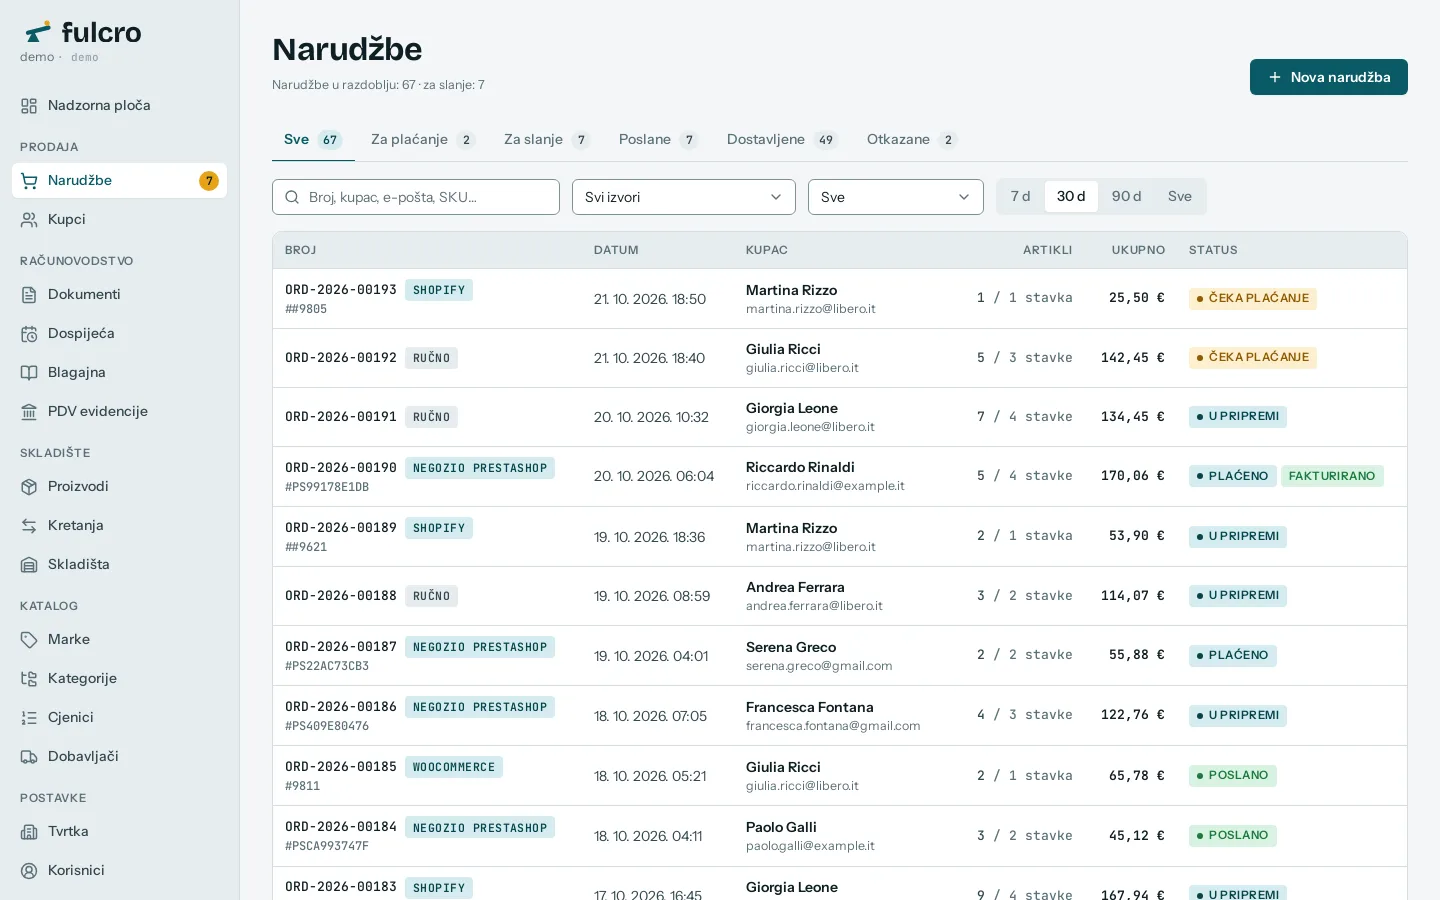
Task: Click the PDV evidencije bank icon
Action: click(29, 412)
